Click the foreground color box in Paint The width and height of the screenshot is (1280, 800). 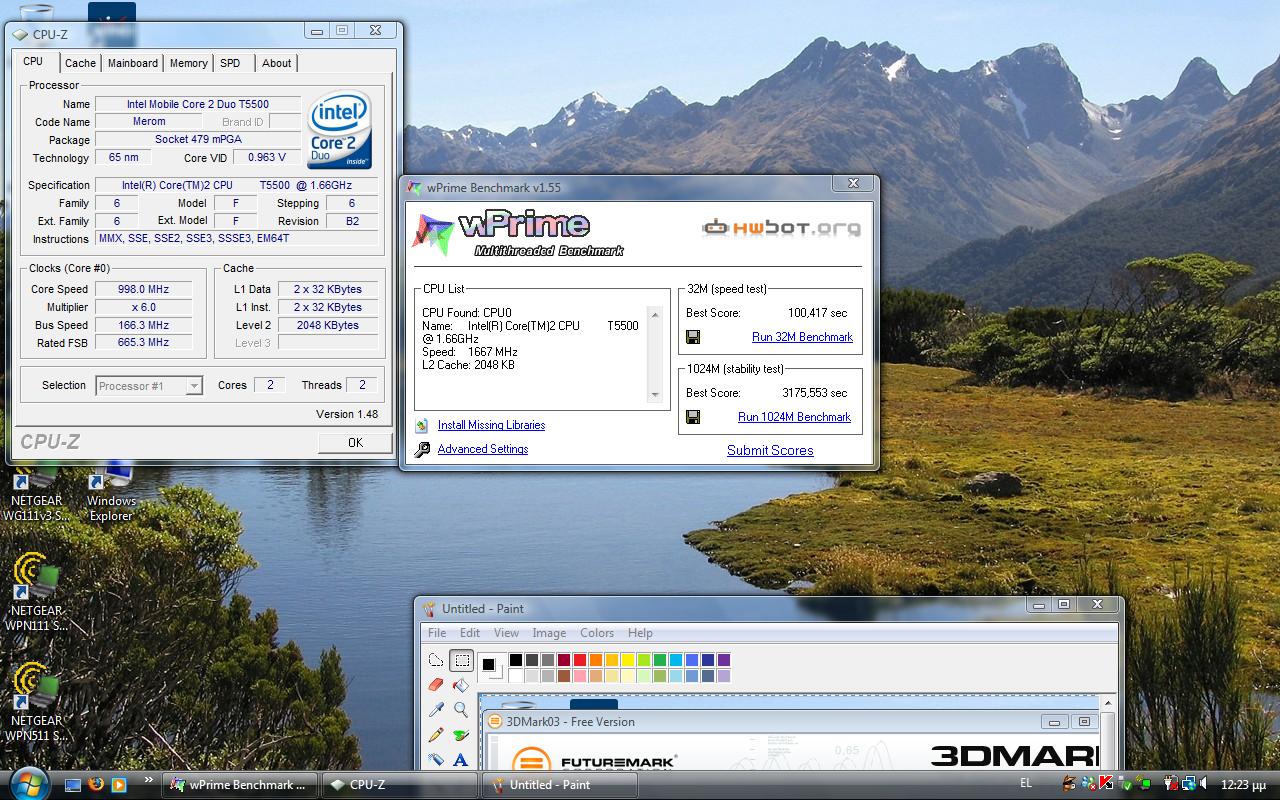point(488,664)
